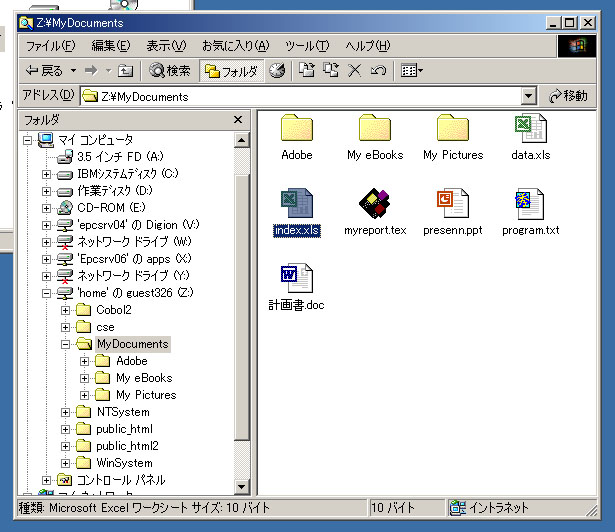This screenshot has height=532, width=615.
Task: Open the Edit (編集) menu
Action: pos(111,46)
